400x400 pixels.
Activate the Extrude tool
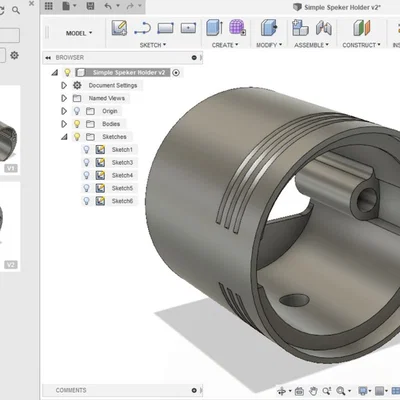tap(214, 28)
